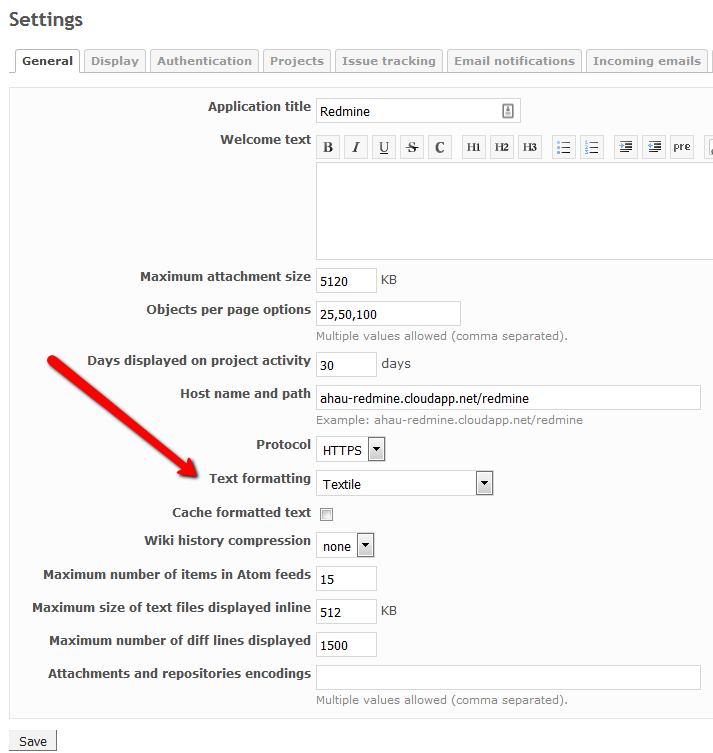This screenshot has width=713, height=753.
Task: Insert an ordered numbered list
Action: tap(592, 147)
